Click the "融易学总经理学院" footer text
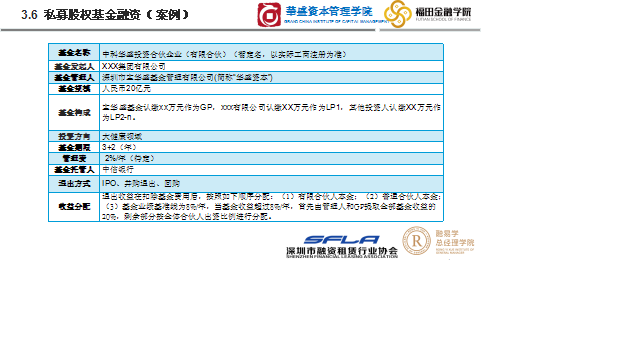Screen dimensions: 640x360 click(x=455, y=238)
